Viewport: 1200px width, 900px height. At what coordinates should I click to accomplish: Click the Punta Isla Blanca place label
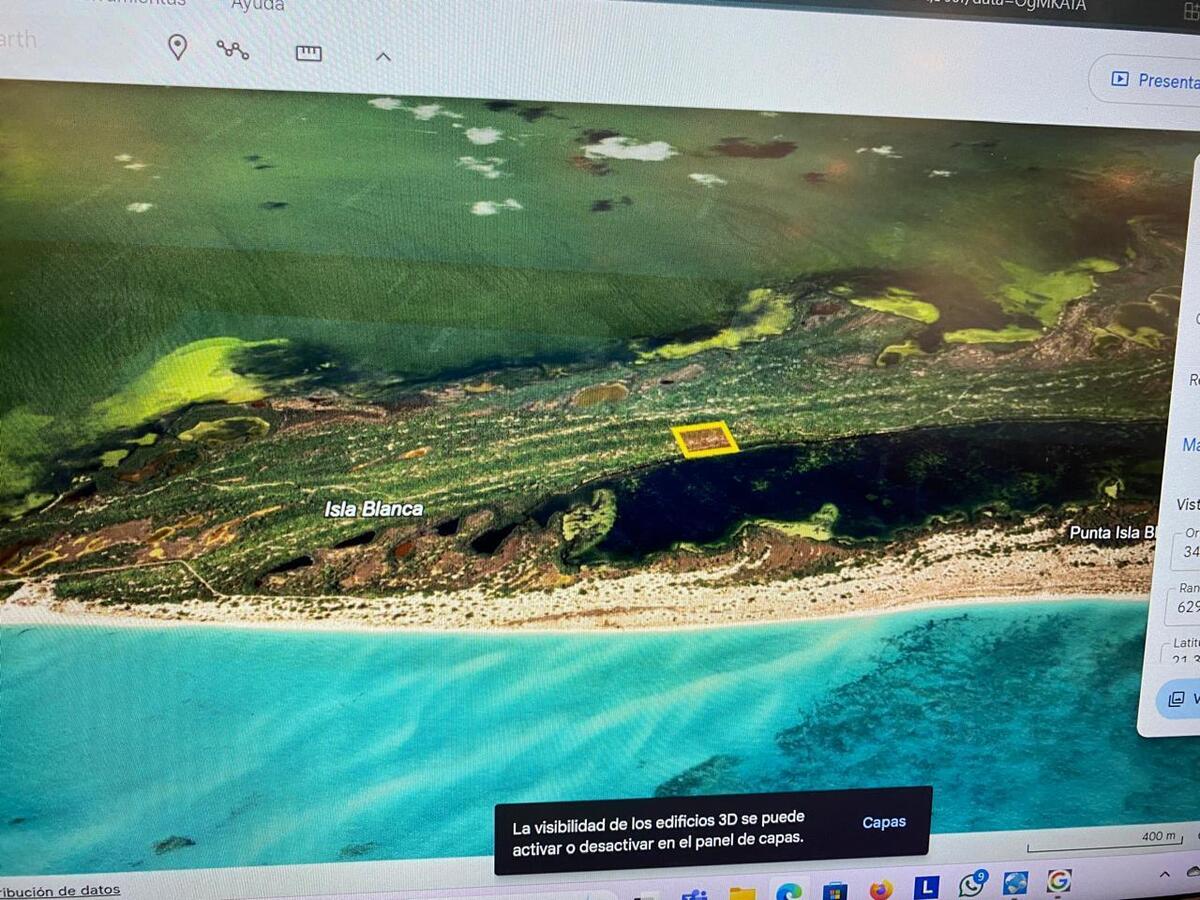tap(1111, 532)
